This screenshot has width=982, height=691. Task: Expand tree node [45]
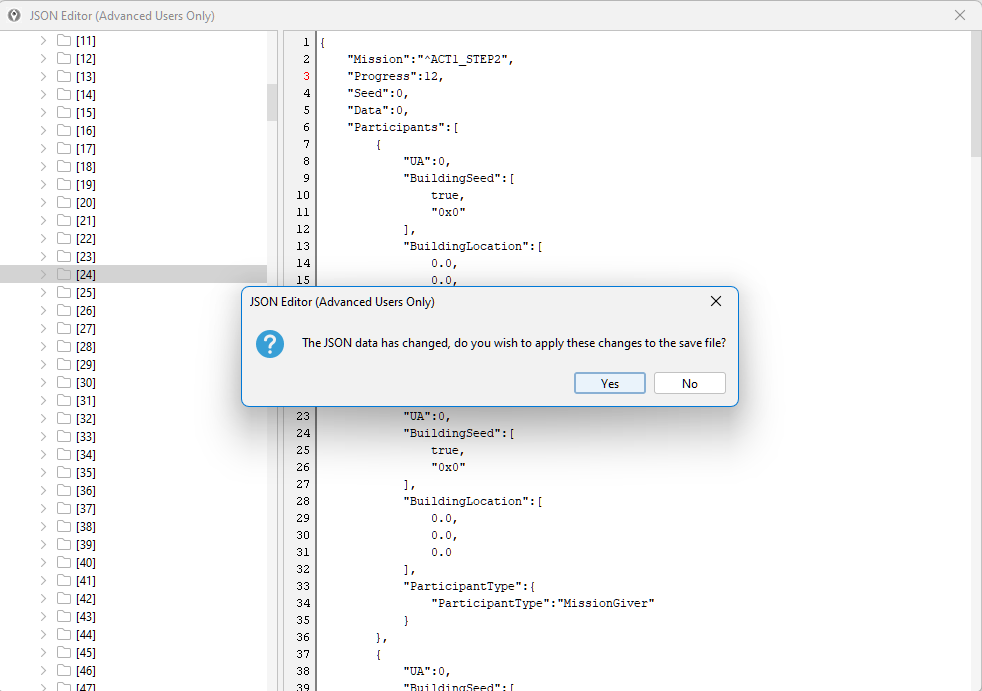(x=43, y=653)
